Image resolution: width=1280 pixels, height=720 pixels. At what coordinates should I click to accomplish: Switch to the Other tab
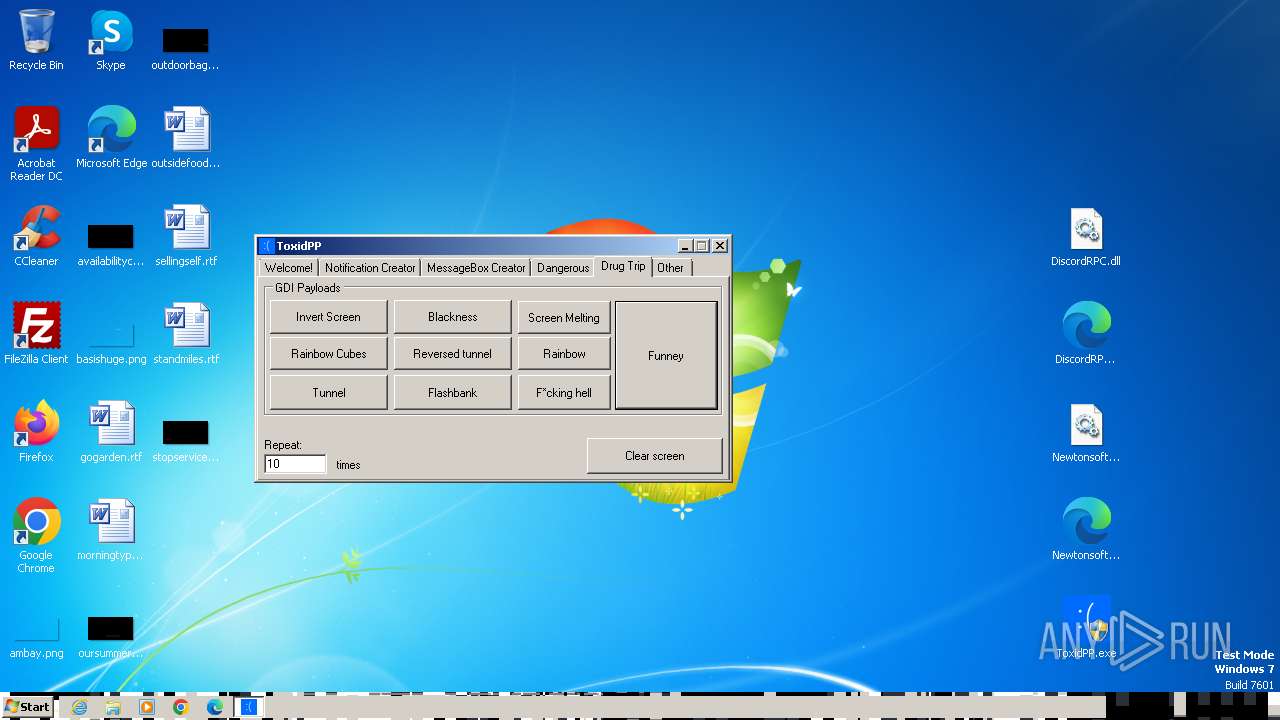pyautogui.click(x=671, y=268)
